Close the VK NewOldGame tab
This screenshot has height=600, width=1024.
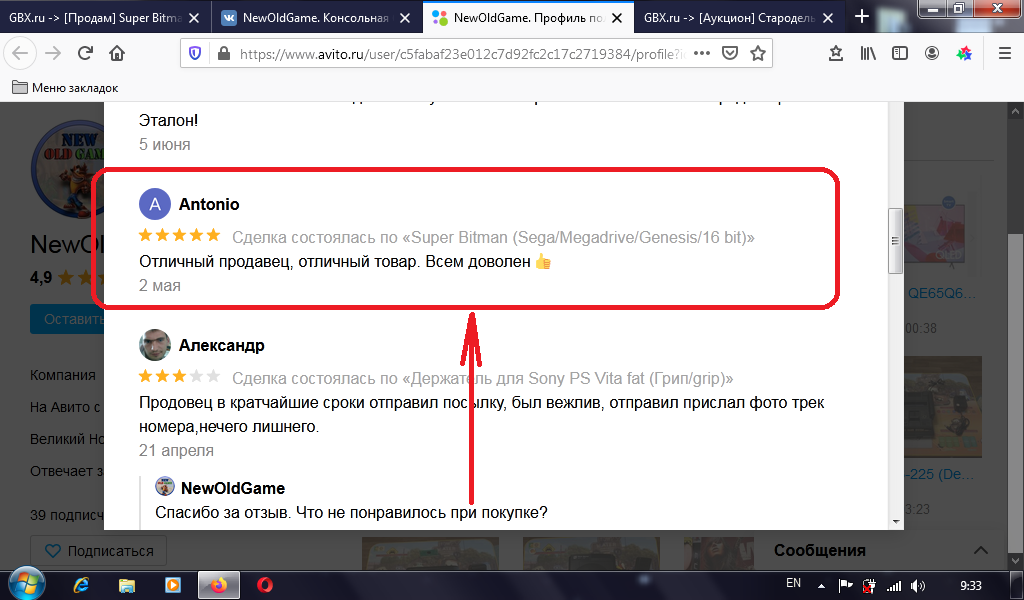click(405, 18)
